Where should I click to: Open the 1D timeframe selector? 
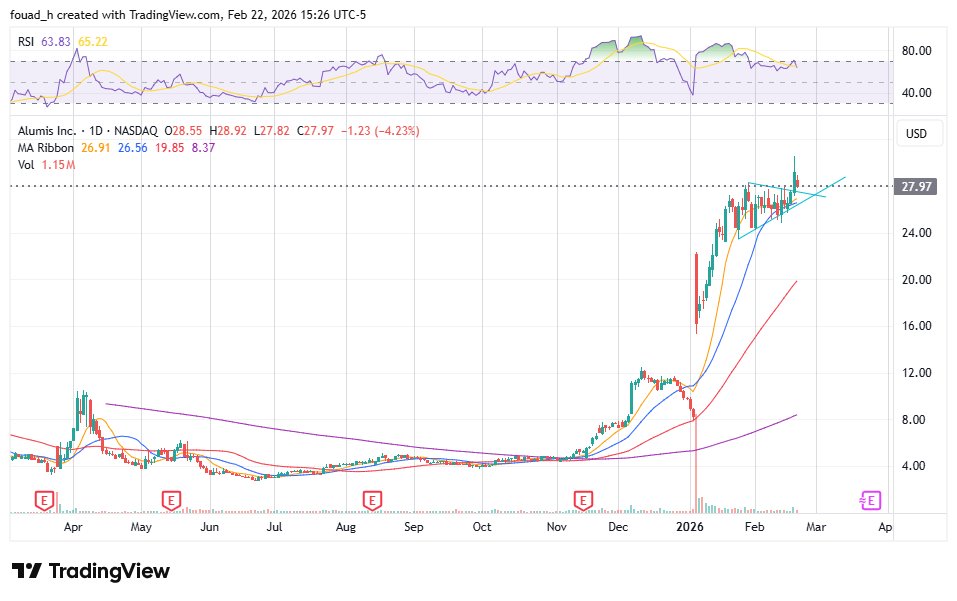97,129
